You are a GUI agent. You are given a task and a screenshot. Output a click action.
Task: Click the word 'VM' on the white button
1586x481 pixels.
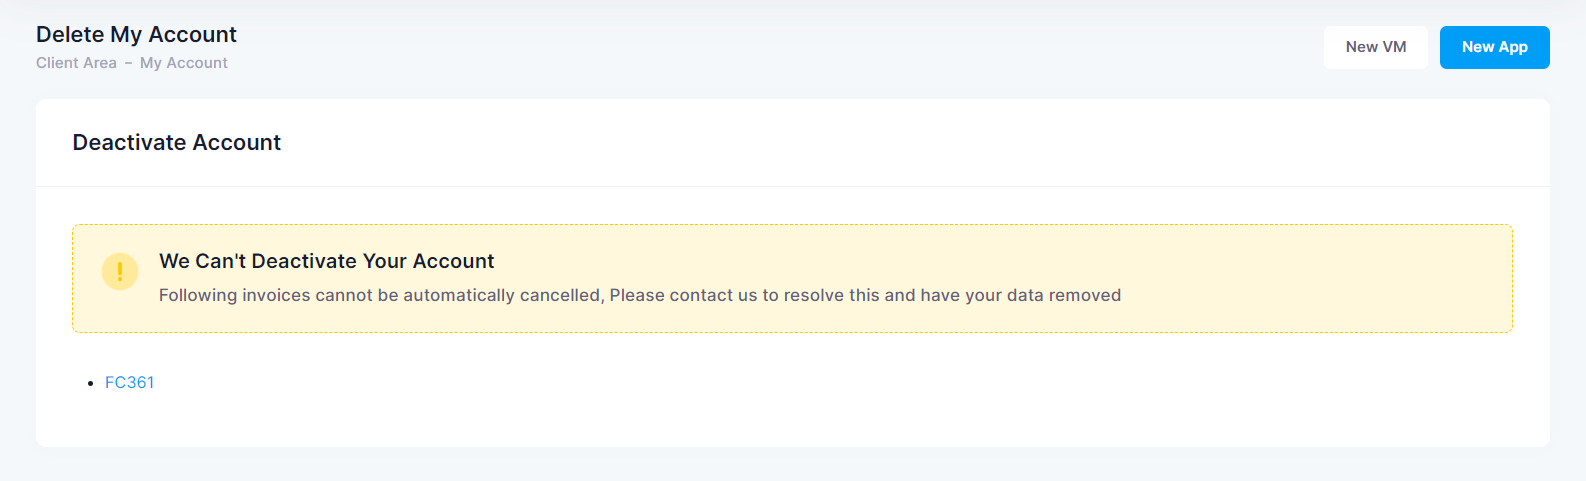tap(1394, 47)
